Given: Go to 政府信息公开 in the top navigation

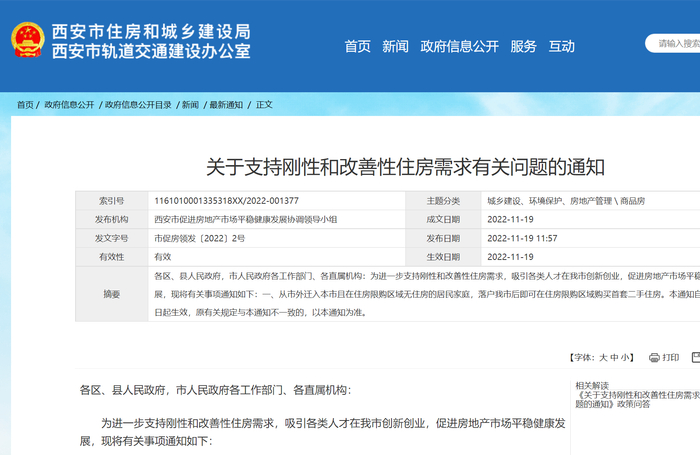Looking at the screenshot, I should tap(459, 46).
